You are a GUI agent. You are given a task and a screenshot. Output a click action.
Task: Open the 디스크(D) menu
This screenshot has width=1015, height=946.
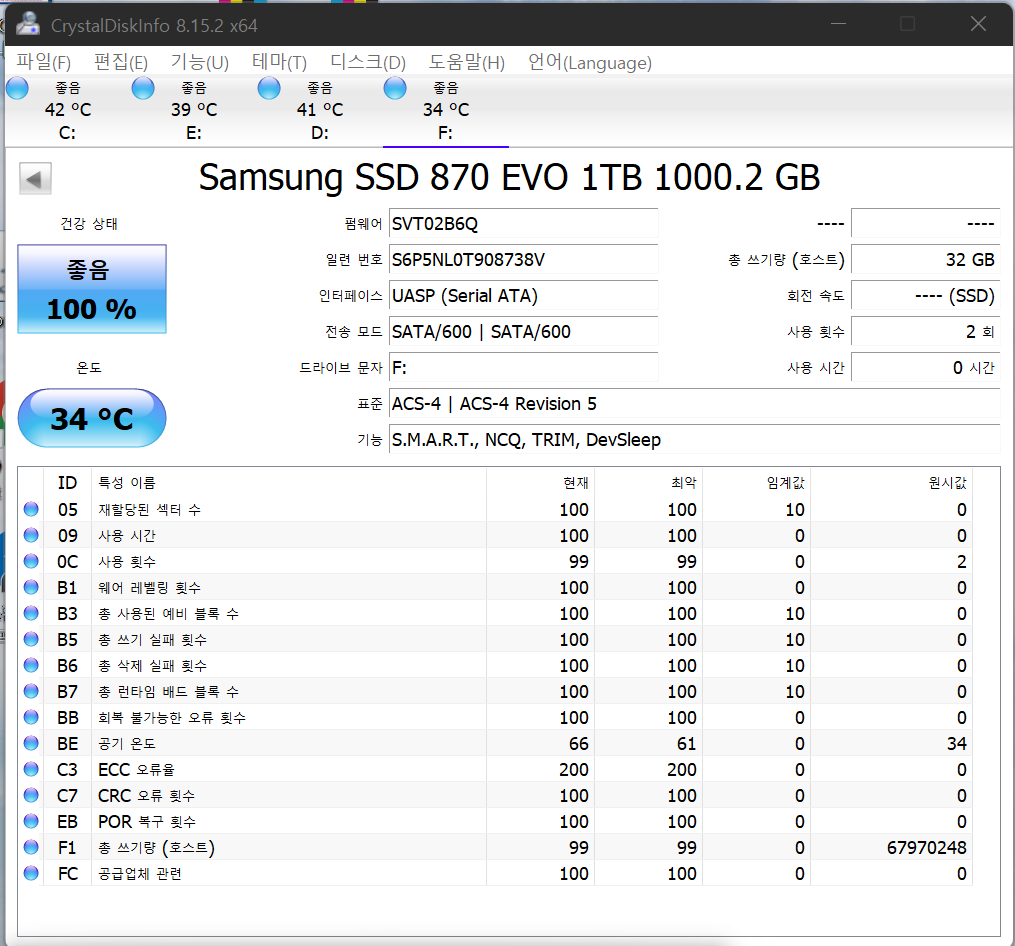368,63
